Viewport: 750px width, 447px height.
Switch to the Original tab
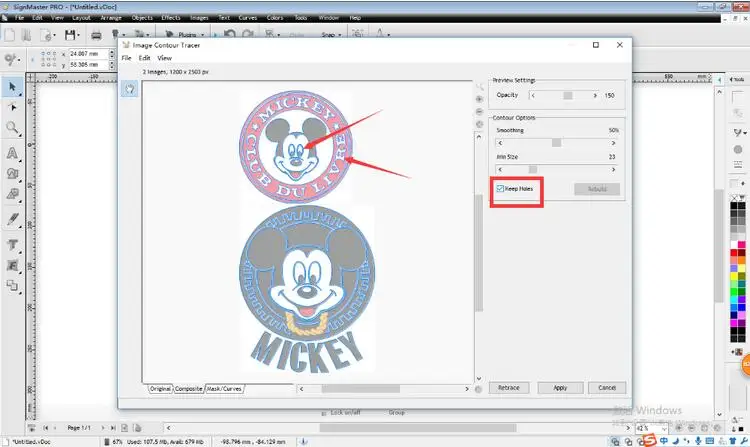[x=160, y=389]
